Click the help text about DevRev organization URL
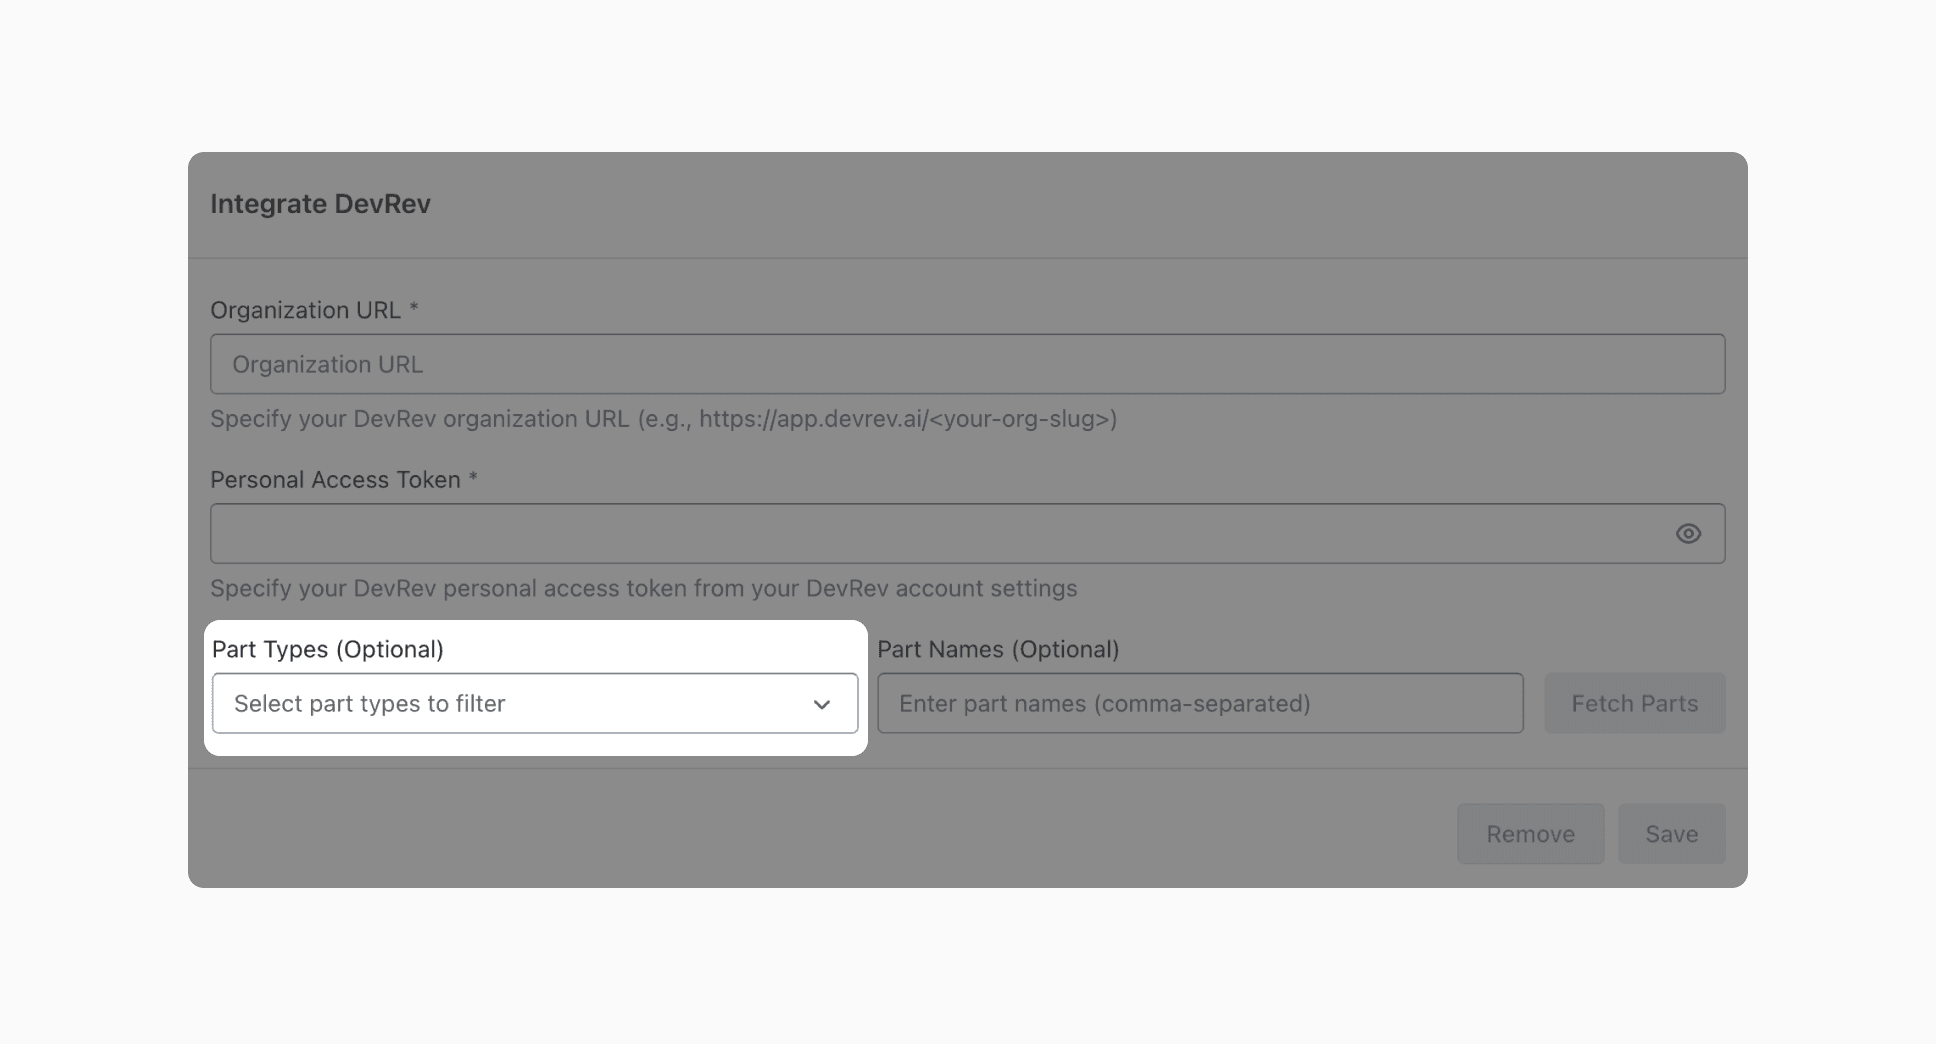Viewport: 1936px width, 1044px height. (663, 419)
